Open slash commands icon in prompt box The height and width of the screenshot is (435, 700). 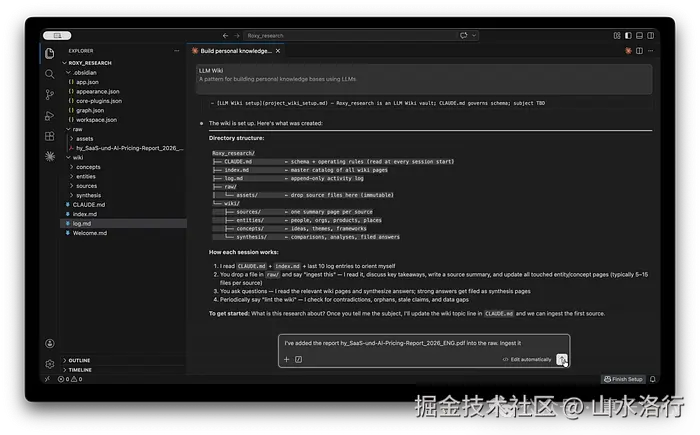299,359
